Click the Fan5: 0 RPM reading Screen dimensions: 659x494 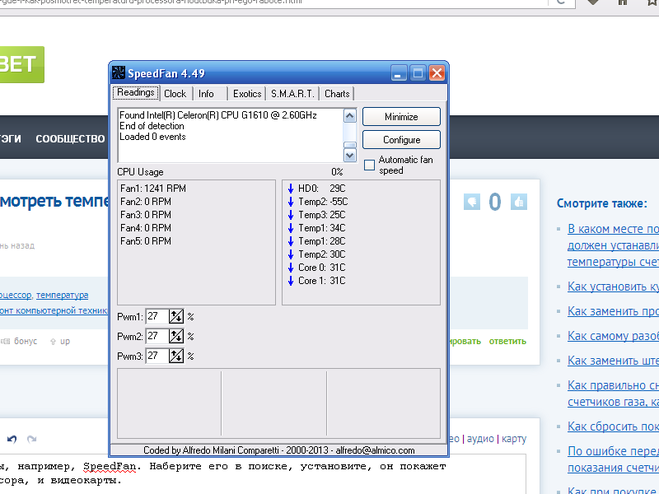(146, 241)
